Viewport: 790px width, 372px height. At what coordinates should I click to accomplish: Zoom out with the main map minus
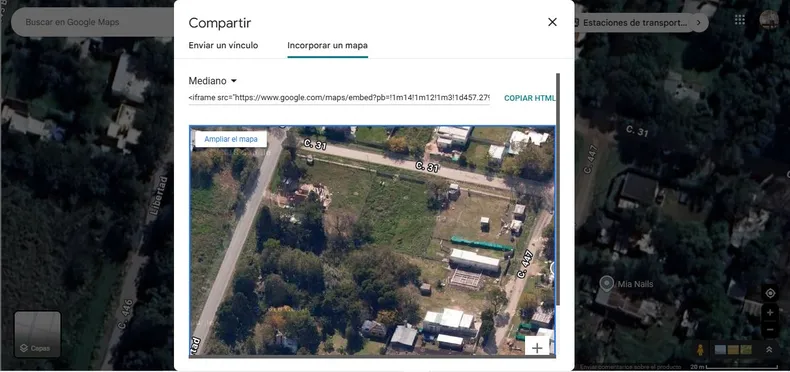[x=770, y=330]
